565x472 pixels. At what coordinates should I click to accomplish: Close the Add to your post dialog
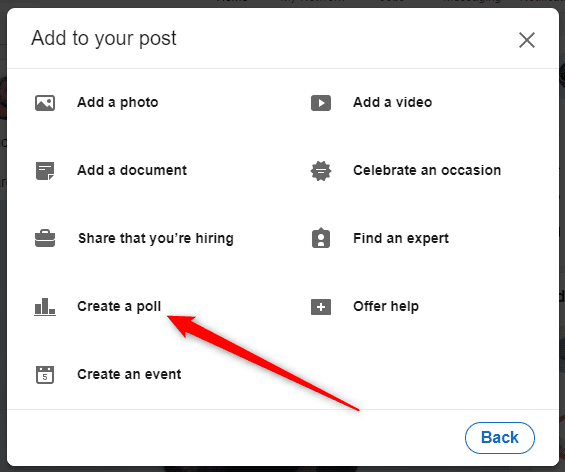point(527,40)
